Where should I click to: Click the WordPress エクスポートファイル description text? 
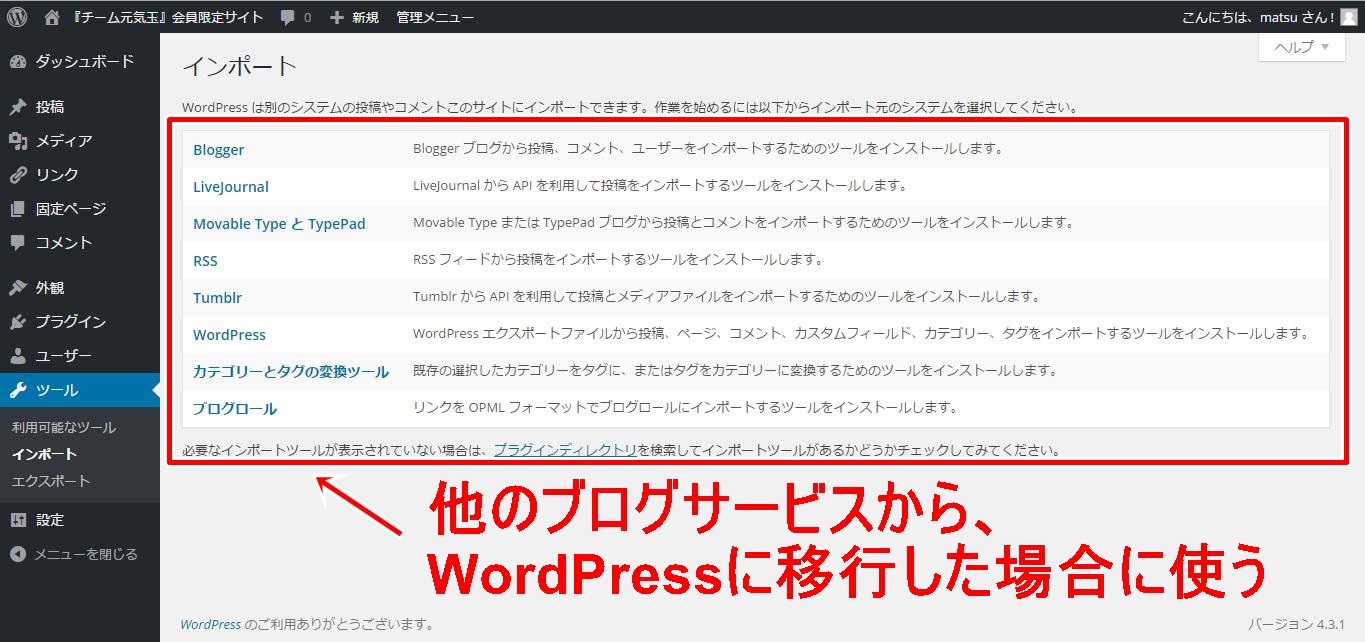[x=861, y=334]
